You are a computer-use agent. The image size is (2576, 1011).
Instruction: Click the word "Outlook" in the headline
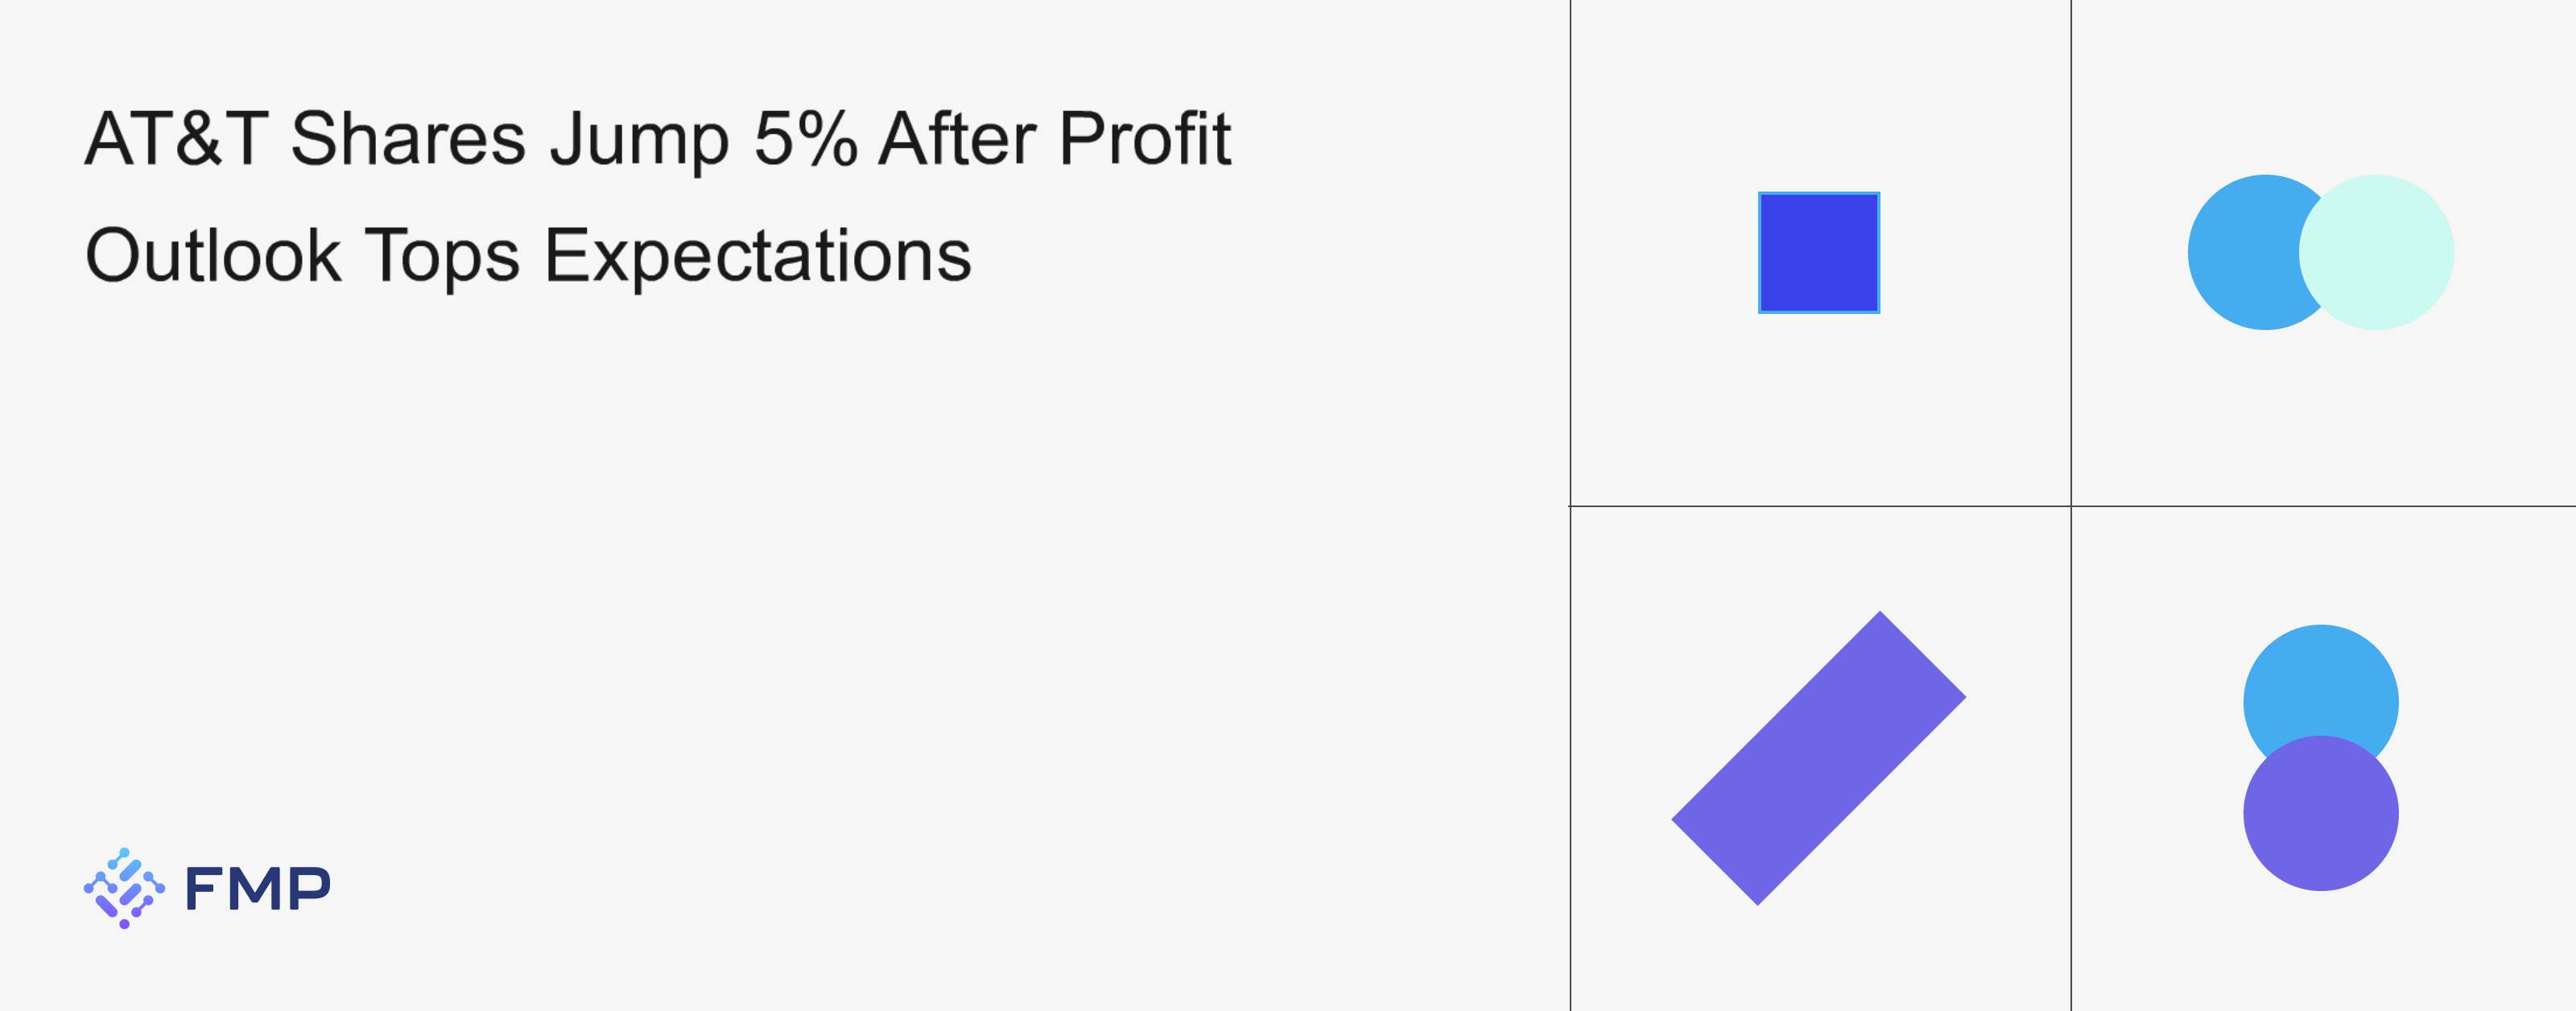coord(213,256)
